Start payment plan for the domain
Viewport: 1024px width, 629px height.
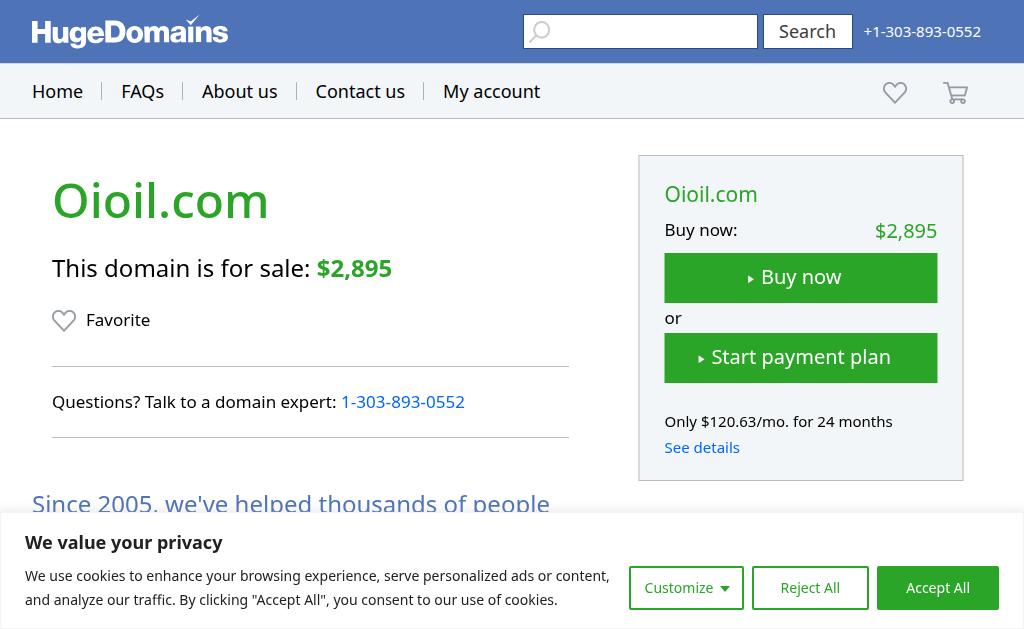800,358
